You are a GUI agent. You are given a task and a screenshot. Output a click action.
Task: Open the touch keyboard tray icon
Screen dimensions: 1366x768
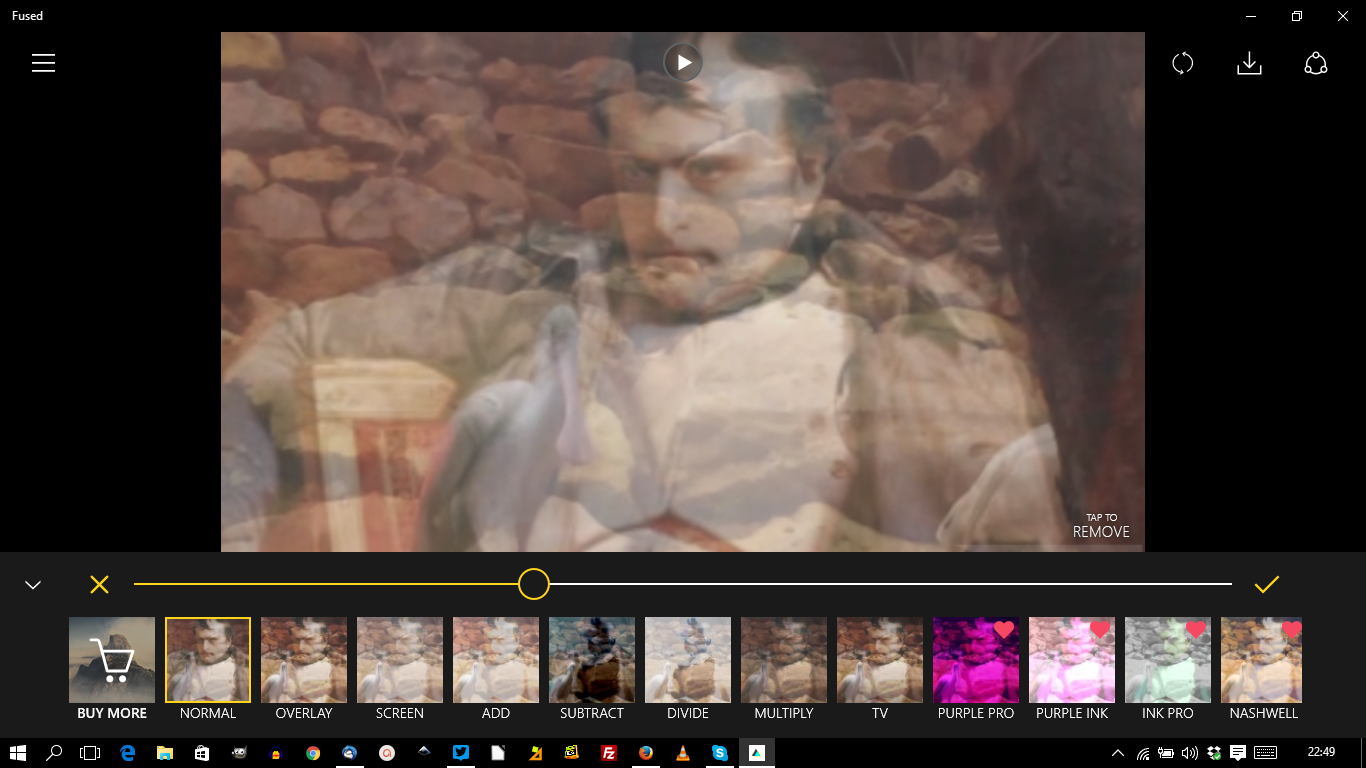point(1265,752)
